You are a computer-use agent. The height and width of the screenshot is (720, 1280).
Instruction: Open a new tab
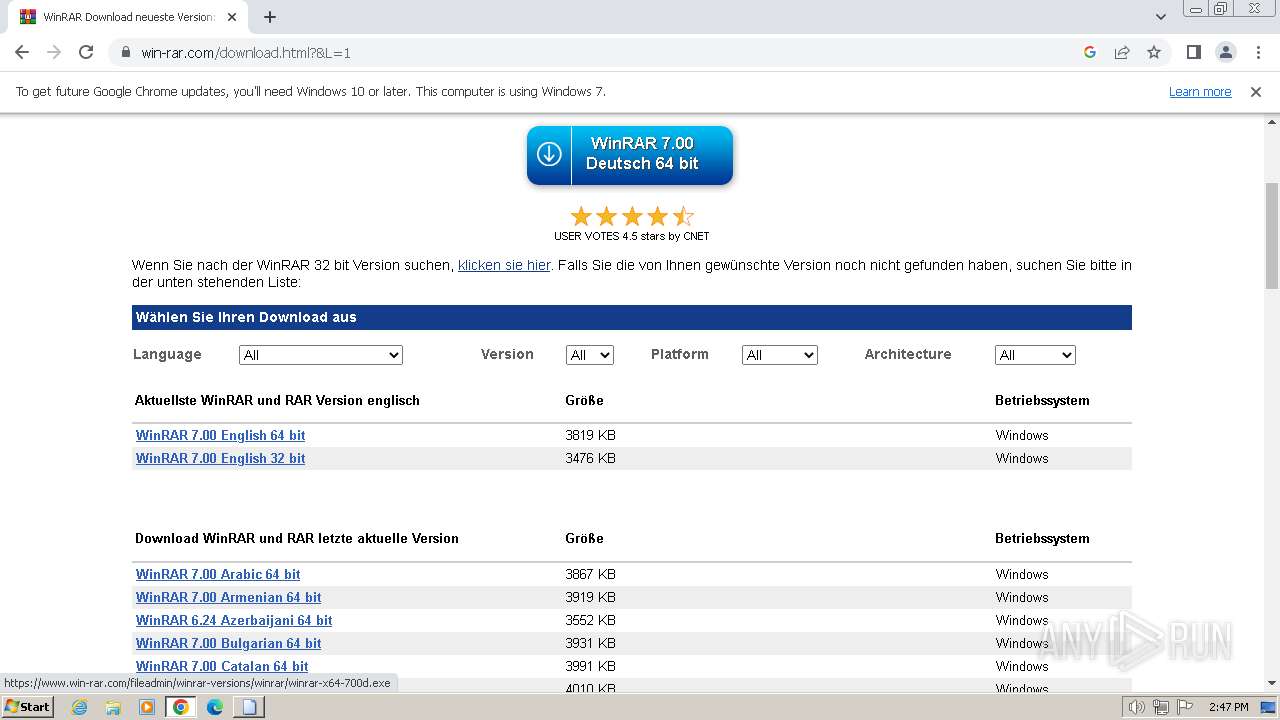tap(270, 17)
